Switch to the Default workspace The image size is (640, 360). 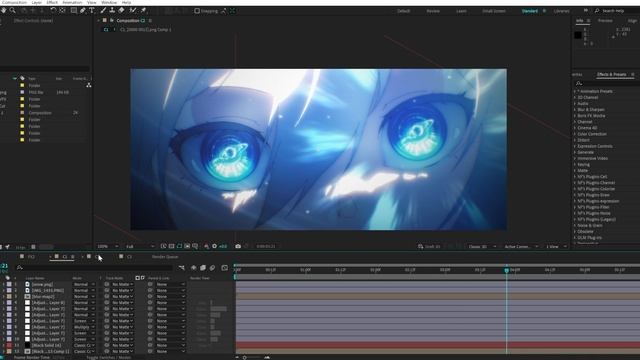403,11
